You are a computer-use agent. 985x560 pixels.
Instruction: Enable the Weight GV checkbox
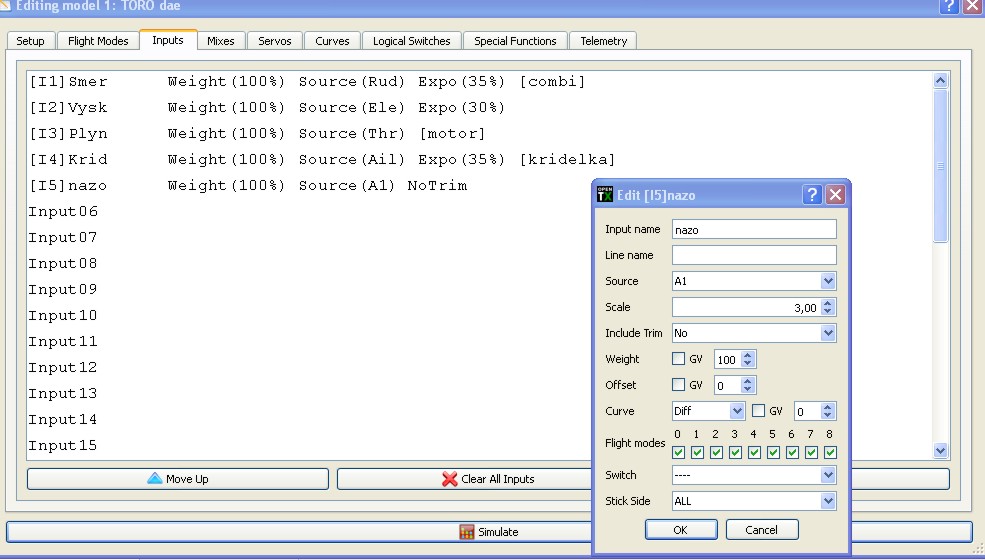coord(679,359)
